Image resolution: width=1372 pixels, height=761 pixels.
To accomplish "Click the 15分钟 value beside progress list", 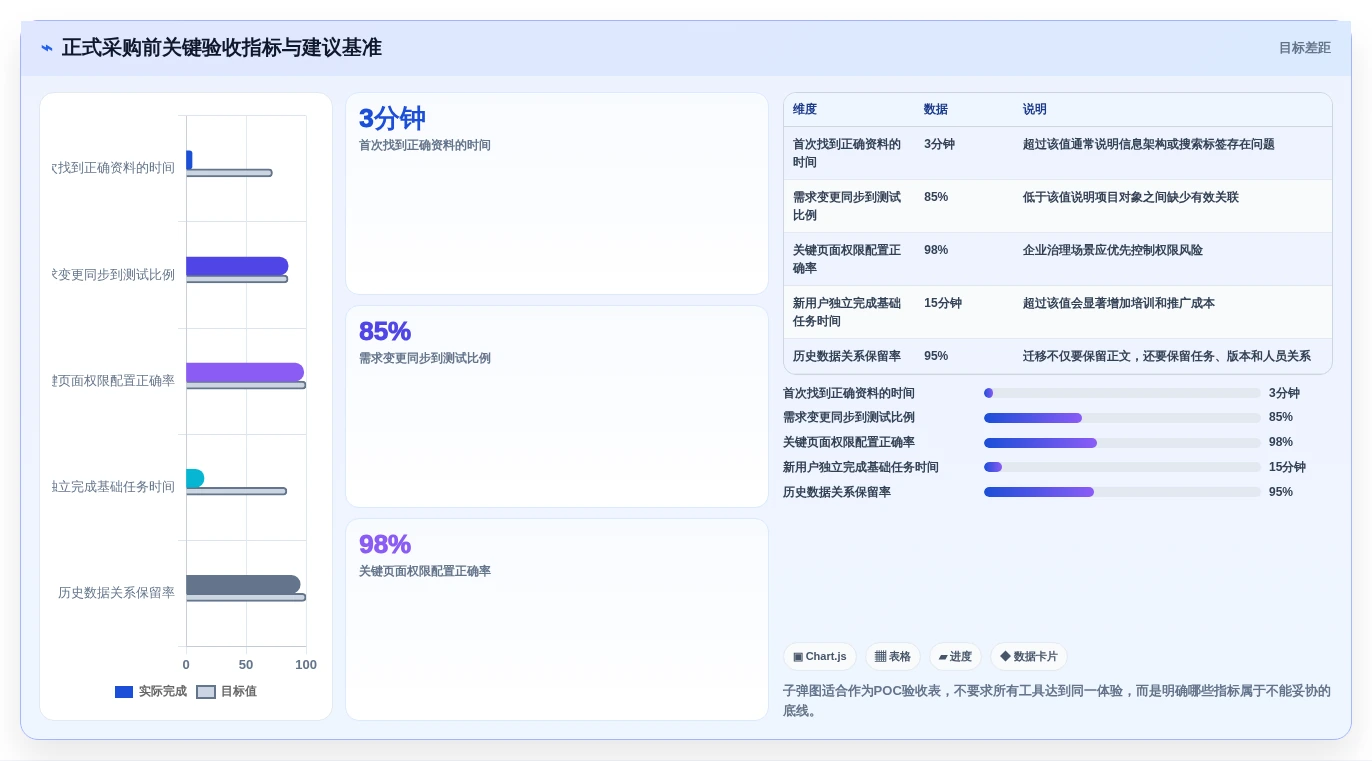I will click(1287, 467).
